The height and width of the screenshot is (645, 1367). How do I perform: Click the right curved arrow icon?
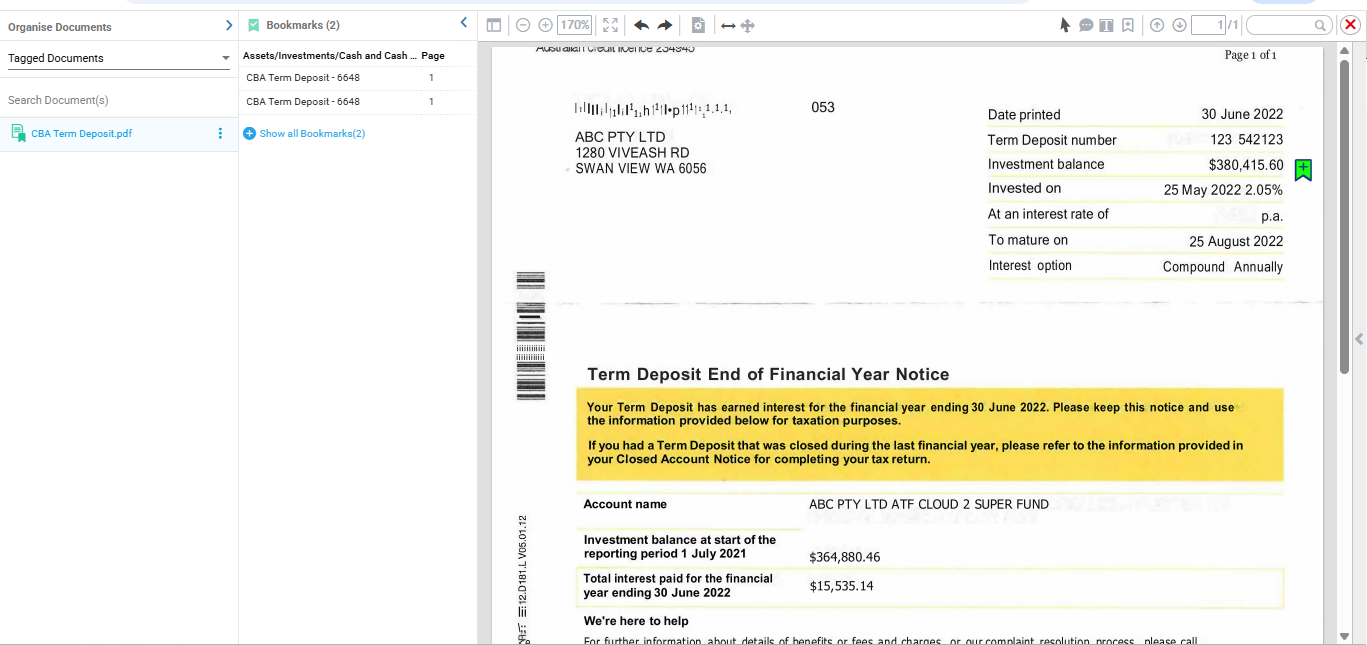[x=664, y=25]
